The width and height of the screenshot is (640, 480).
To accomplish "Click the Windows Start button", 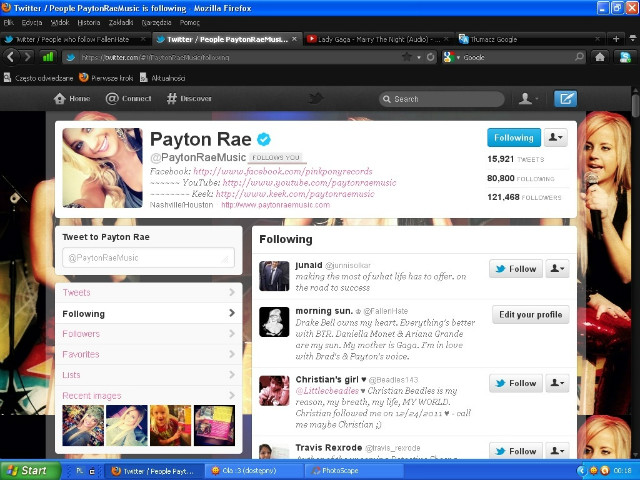I will (30, 470).
